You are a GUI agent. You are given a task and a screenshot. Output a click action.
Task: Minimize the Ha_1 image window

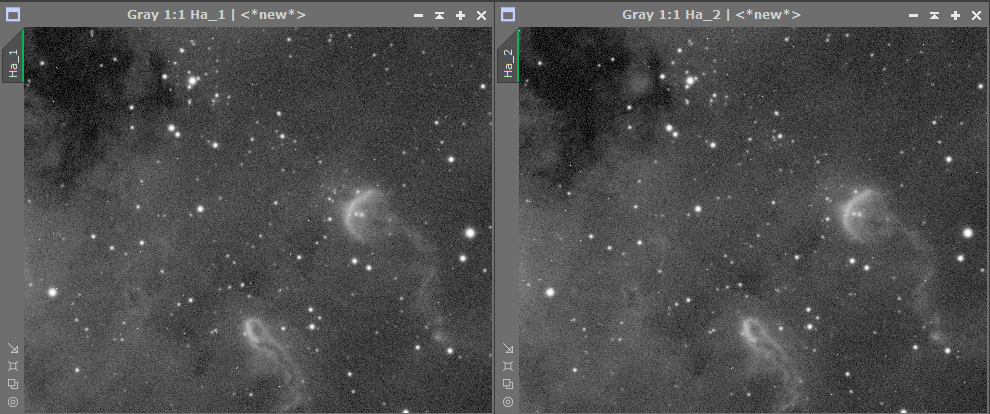418,15
